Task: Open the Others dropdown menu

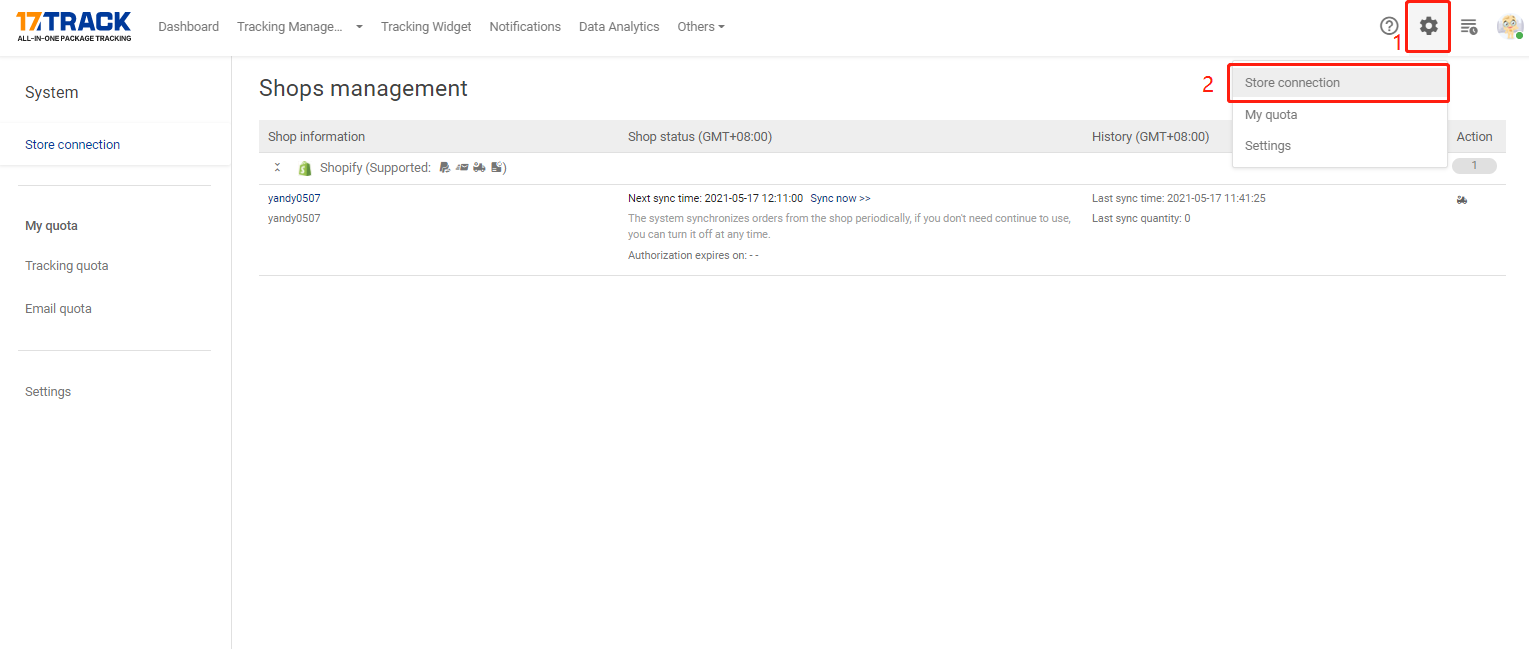Action: click(701, 27)
